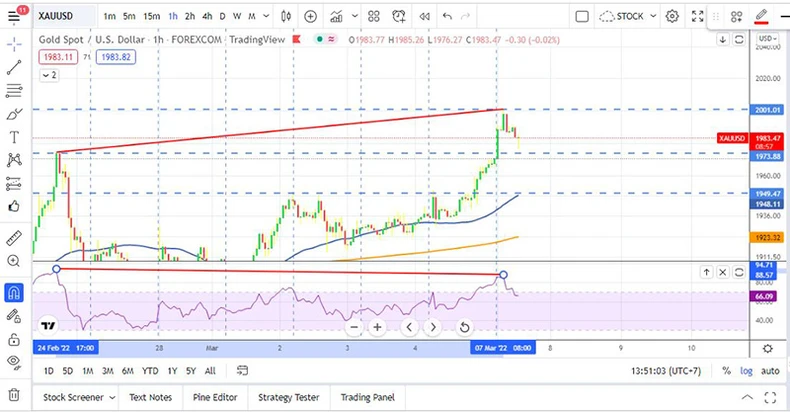
Task: Open the patterns tool group
Action: pos(14,160)
